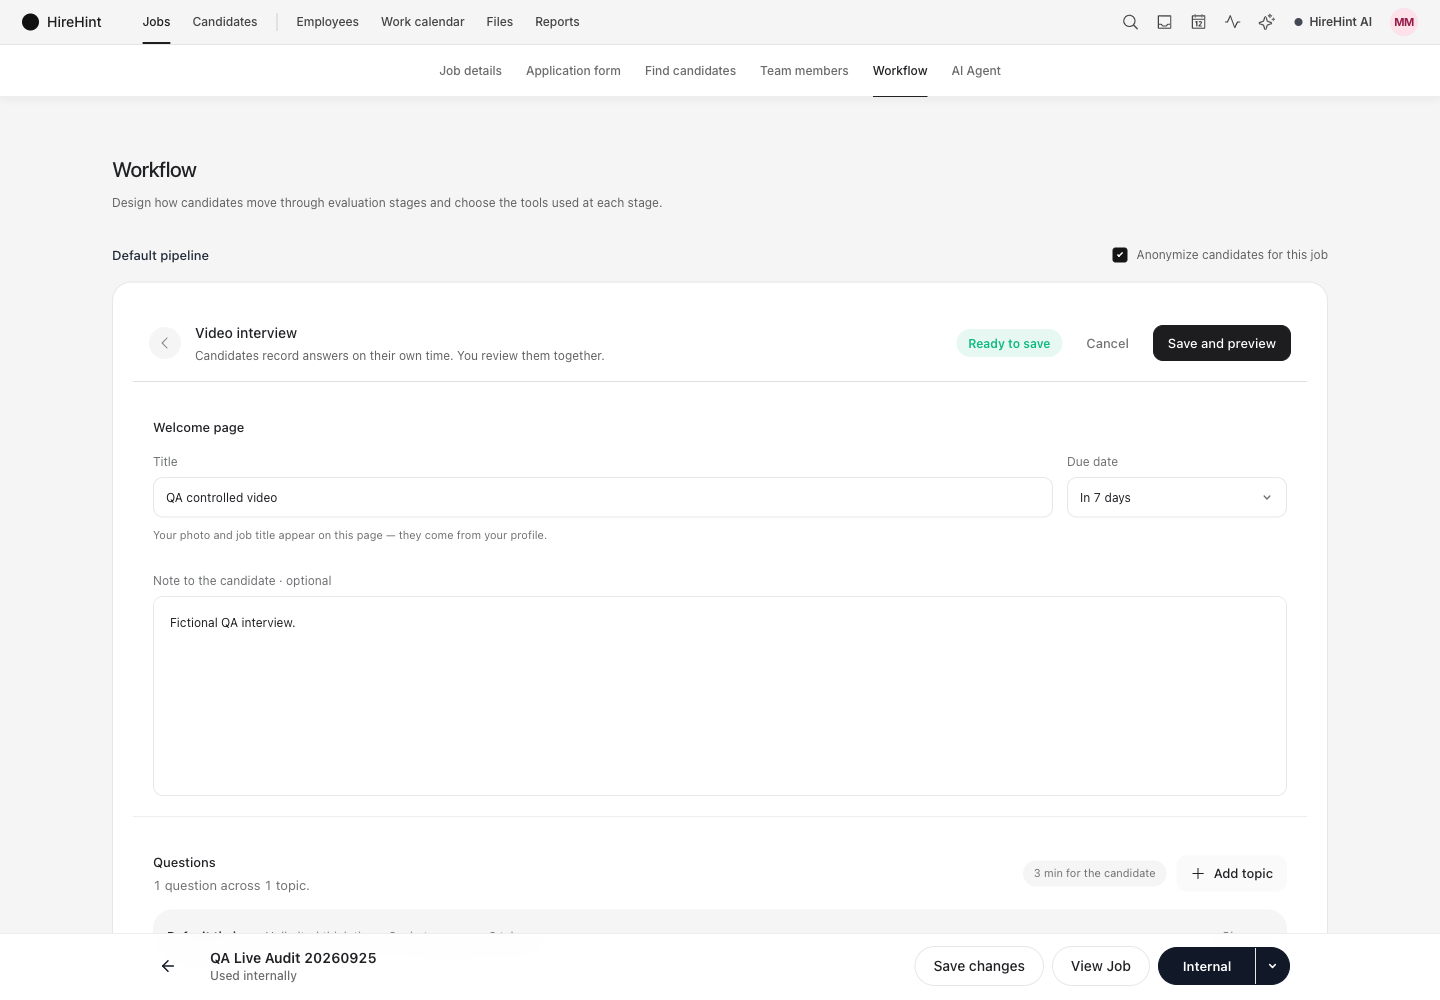Cancel the video interview edits
Image resolution: width=1440 pixels, height=1000 pixels.
tap(1107, 343)
